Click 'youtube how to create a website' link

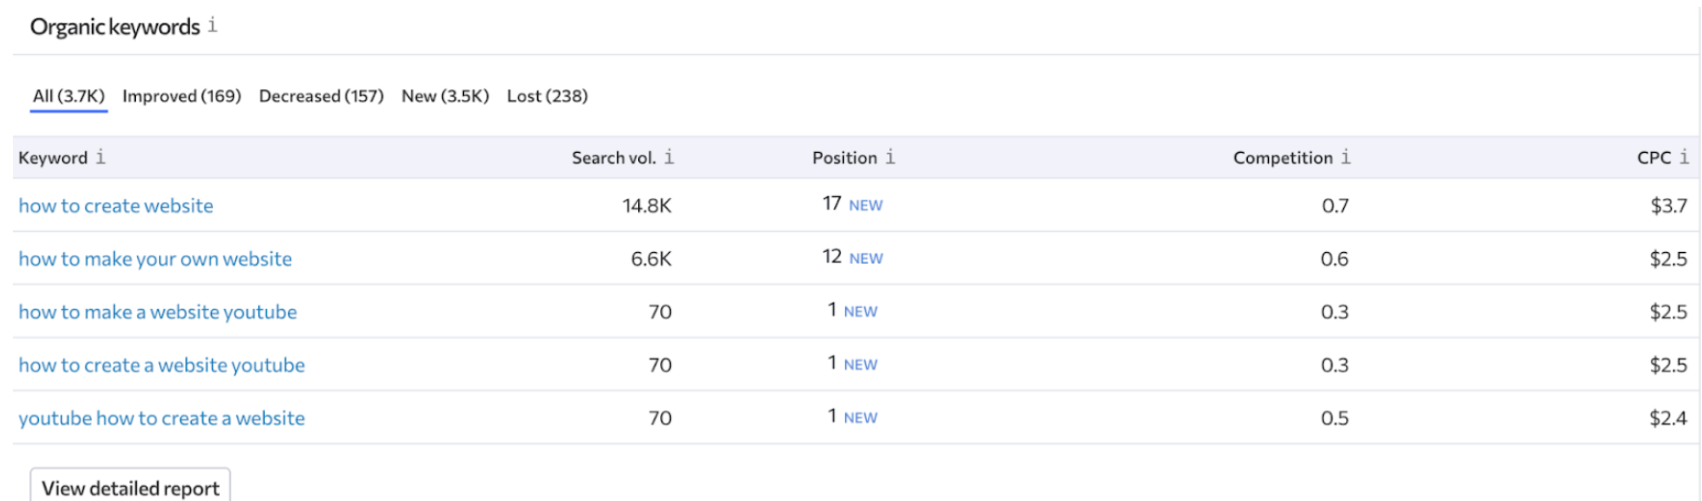[161, 418]
